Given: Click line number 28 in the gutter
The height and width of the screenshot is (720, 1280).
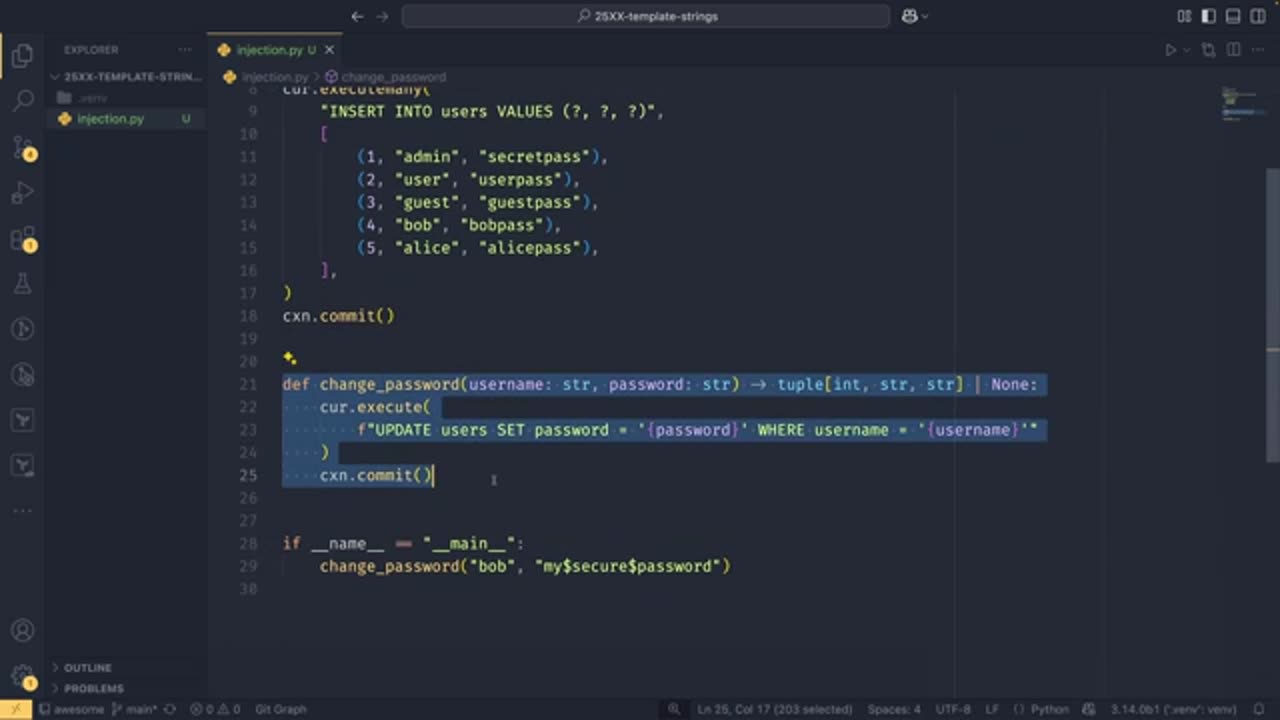Looking at the screenshot, I should [x=248, y=544].
